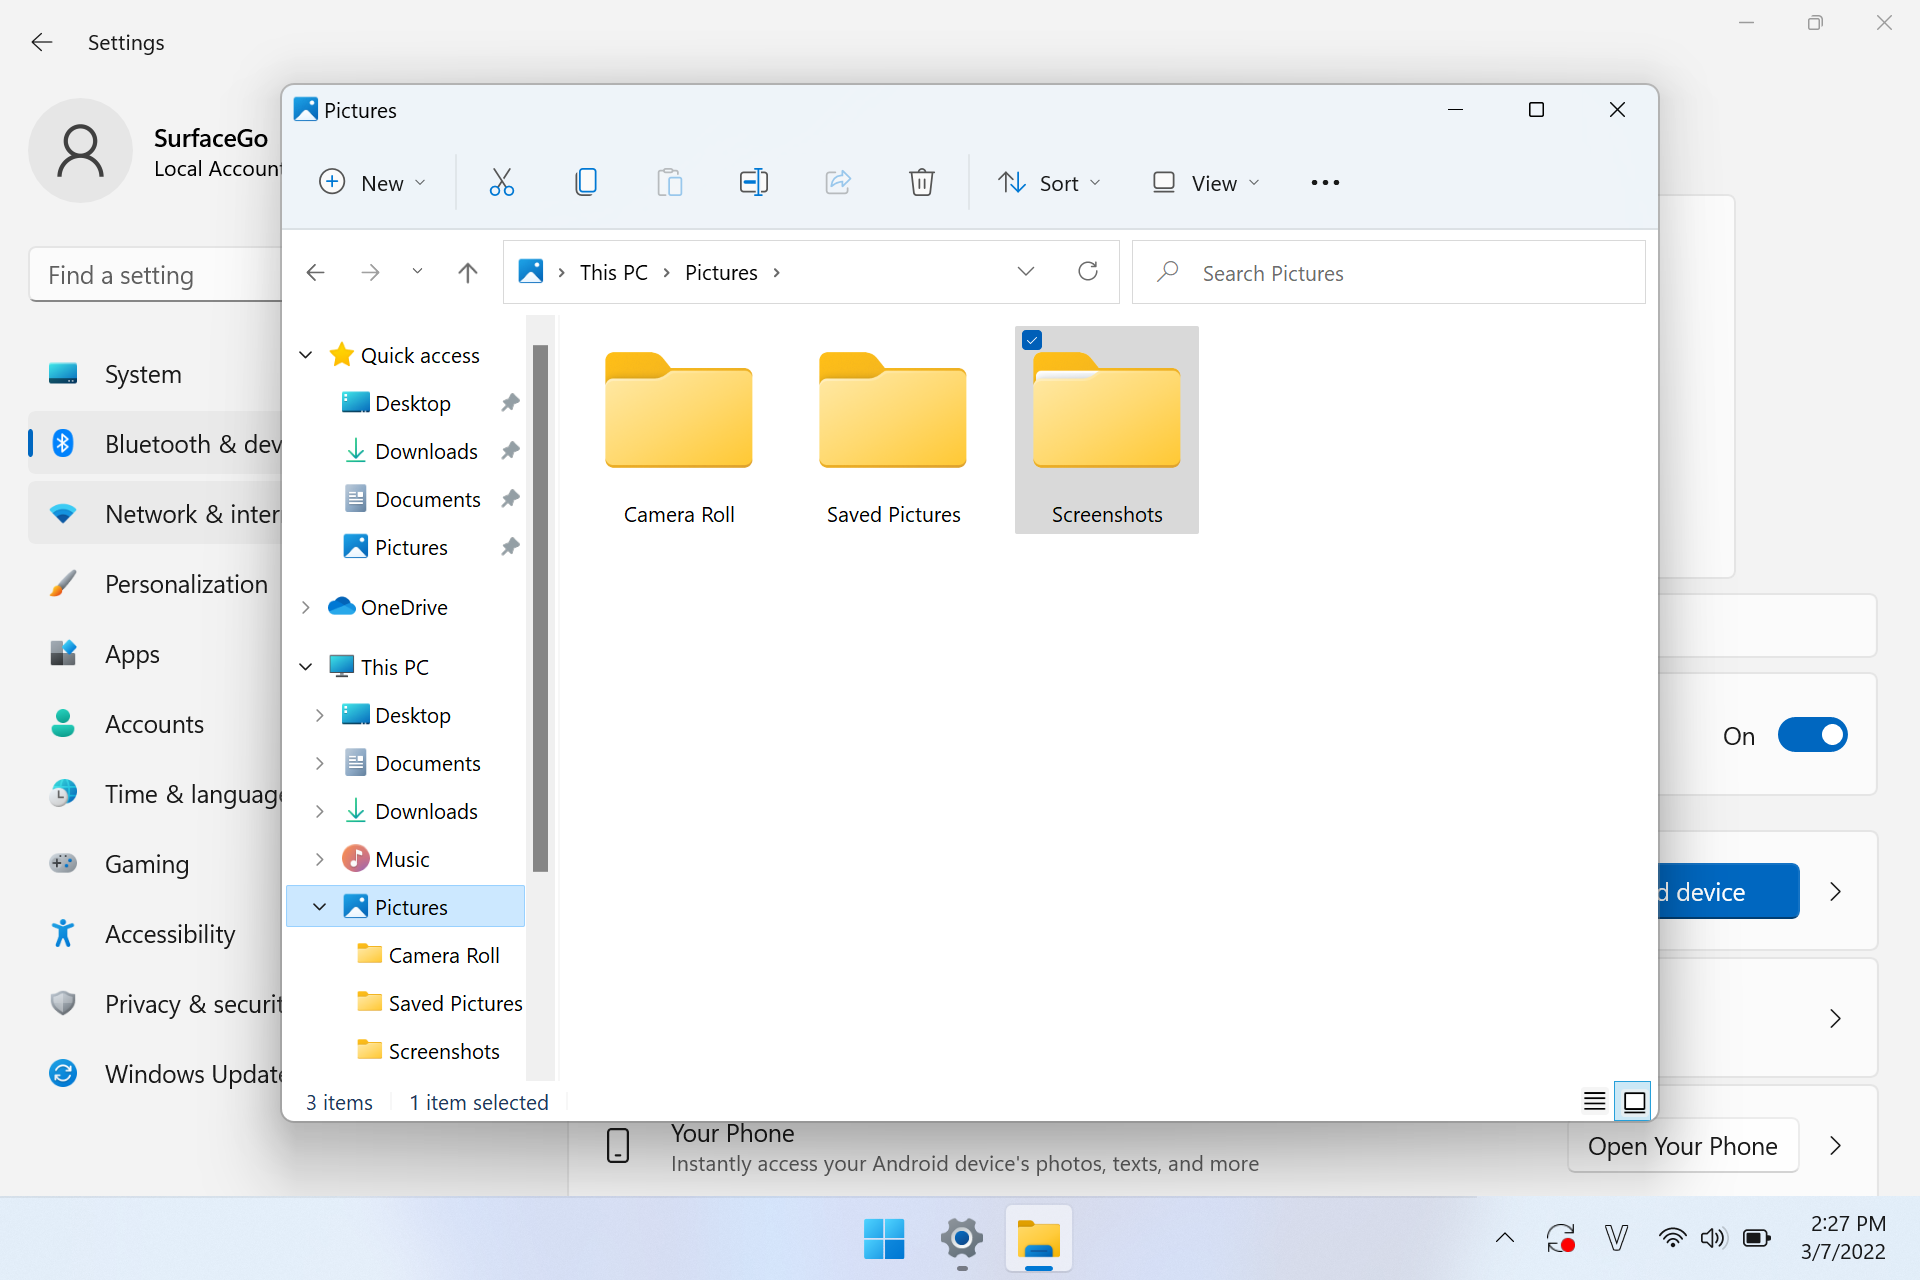Select large thumbnails view toggle in status bar

[x=1634, y=1101]
